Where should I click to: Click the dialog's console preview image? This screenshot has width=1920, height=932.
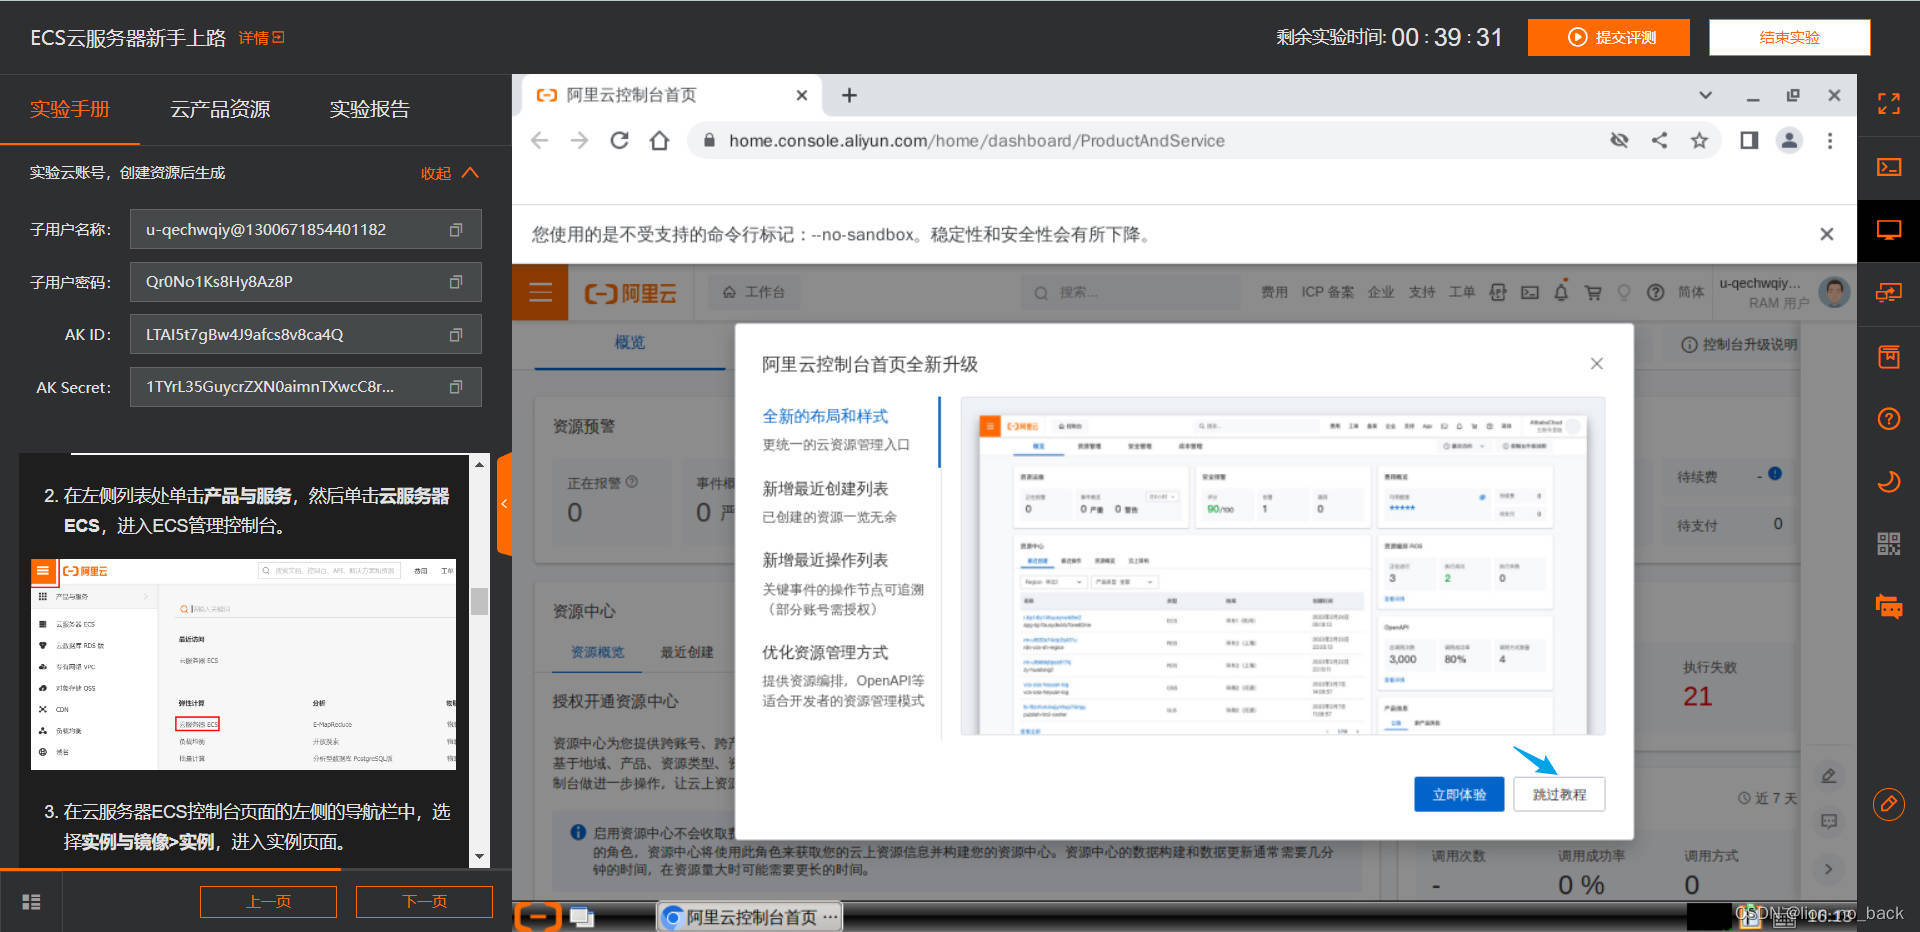[1283, 567]
